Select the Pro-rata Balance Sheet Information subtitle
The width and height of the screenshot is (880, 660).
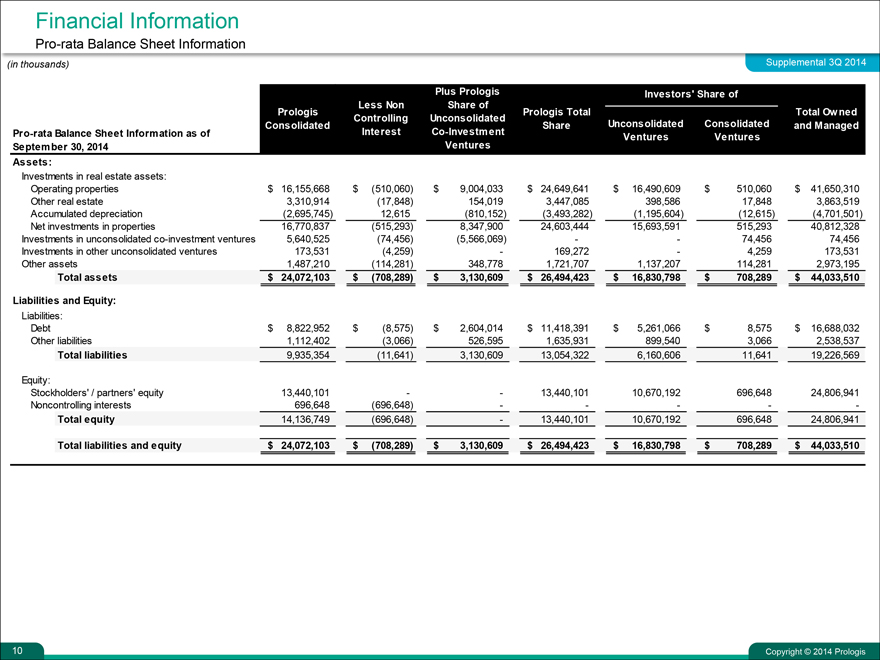(140, 44)
